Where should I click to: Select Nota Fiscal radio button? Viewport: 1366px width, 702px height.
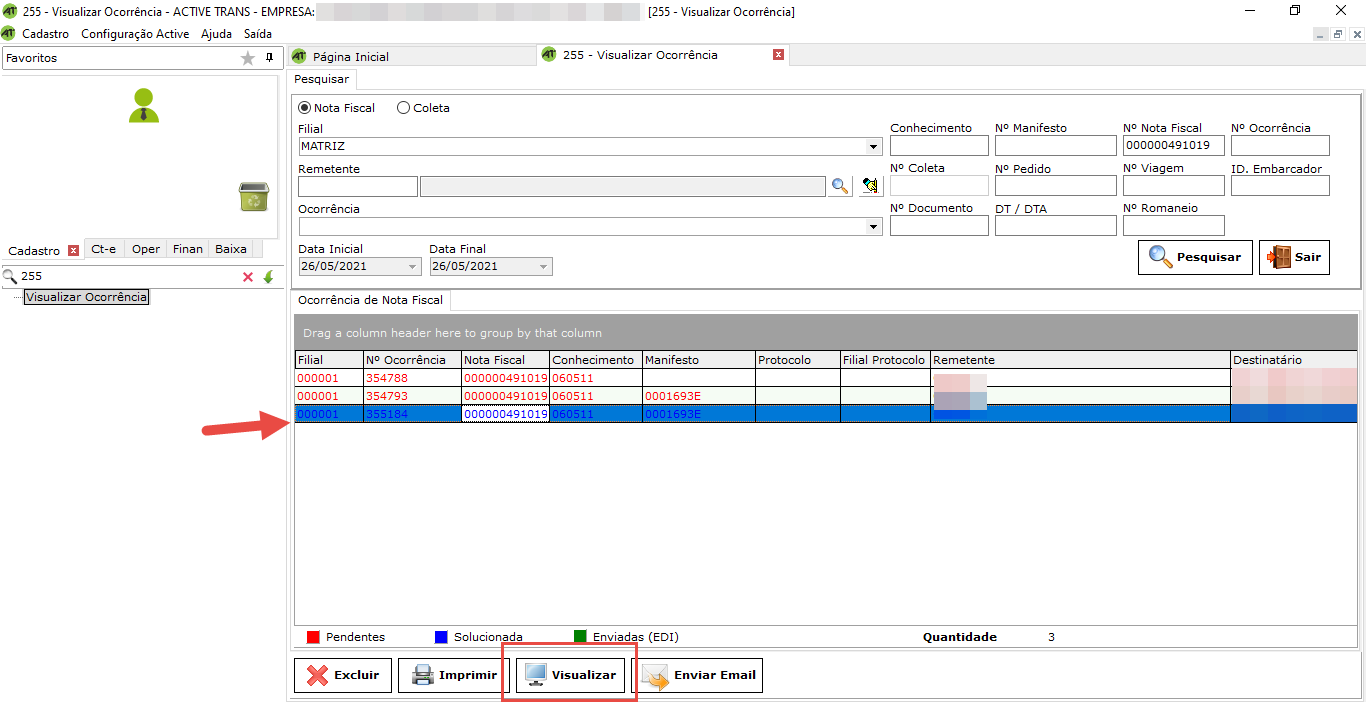point(305,108)
